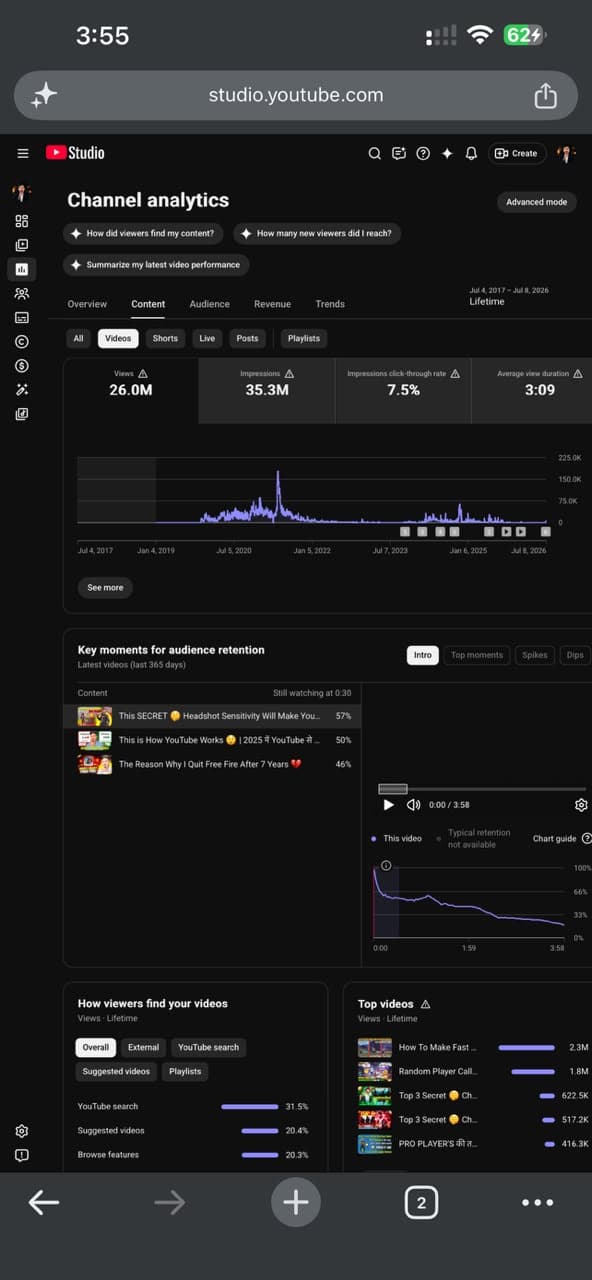Image resolution: width=592 pixels, height=1280 pixels.
Task: Mute the preview video volume icon
Action: 413,805
